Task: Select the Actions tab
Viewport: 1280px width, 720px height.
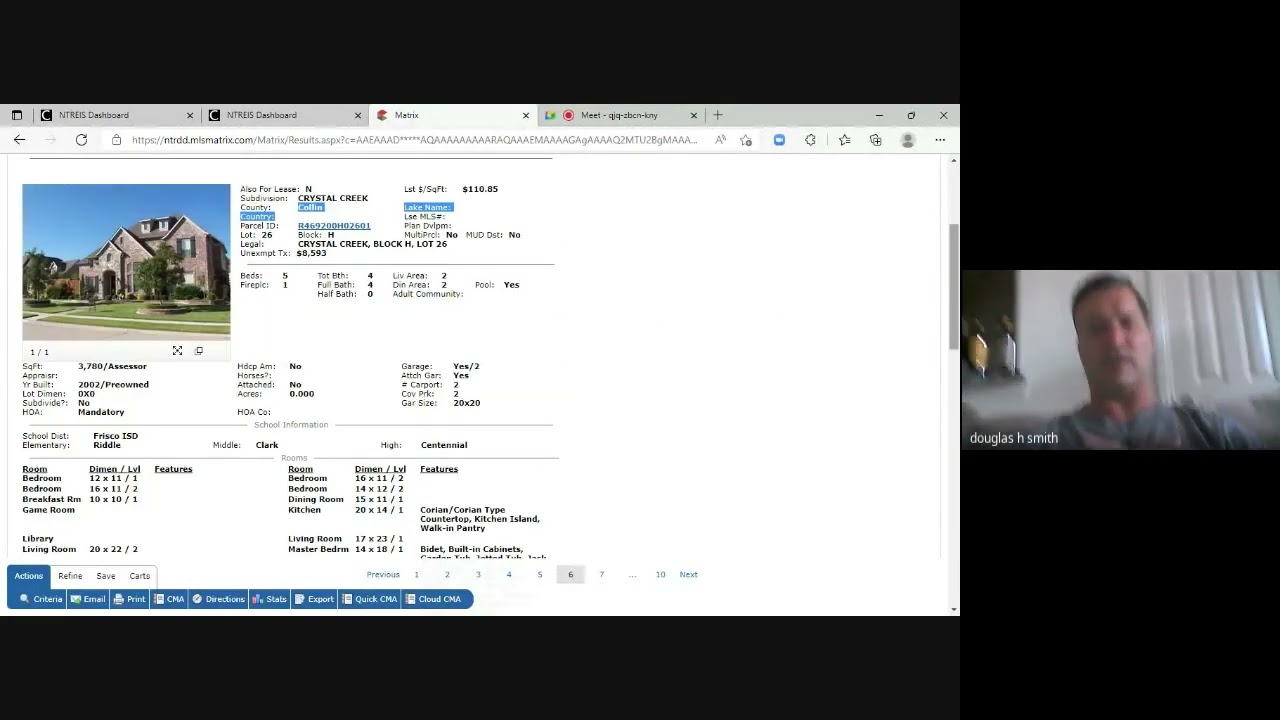Action: [x=29, y=576]
